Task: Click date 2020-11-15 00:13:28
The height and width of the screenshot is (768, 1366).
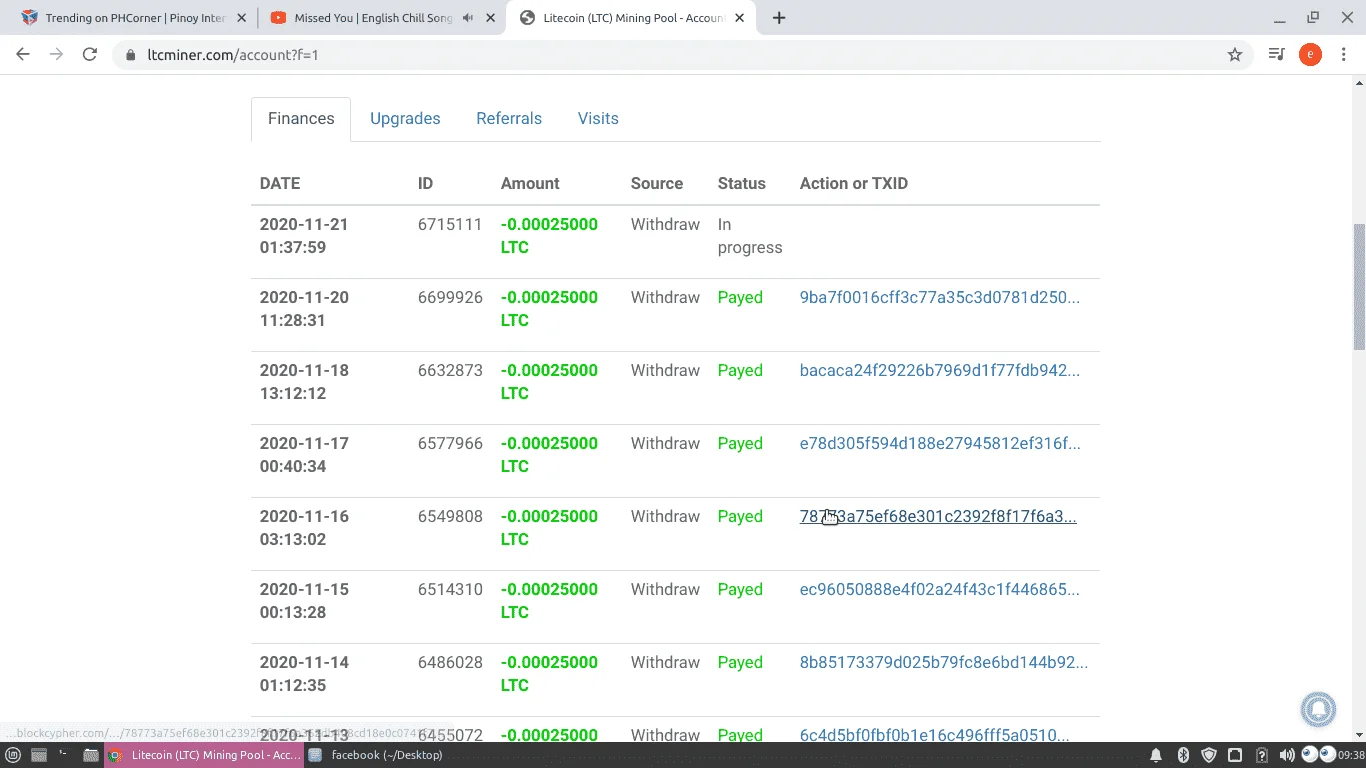Action: 304,601
